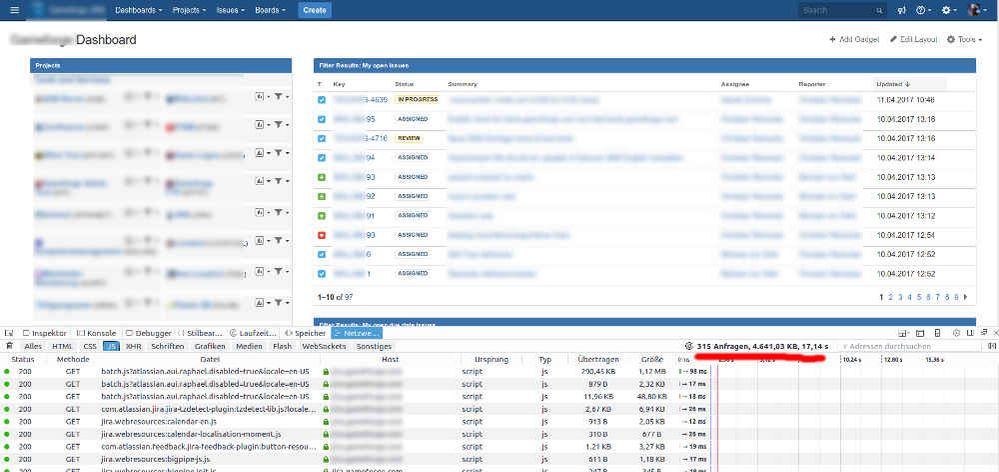Viewport: 999px width, 472px height.
Task: Open the Dashboards dropdown menu
Action: pos(138,10)
